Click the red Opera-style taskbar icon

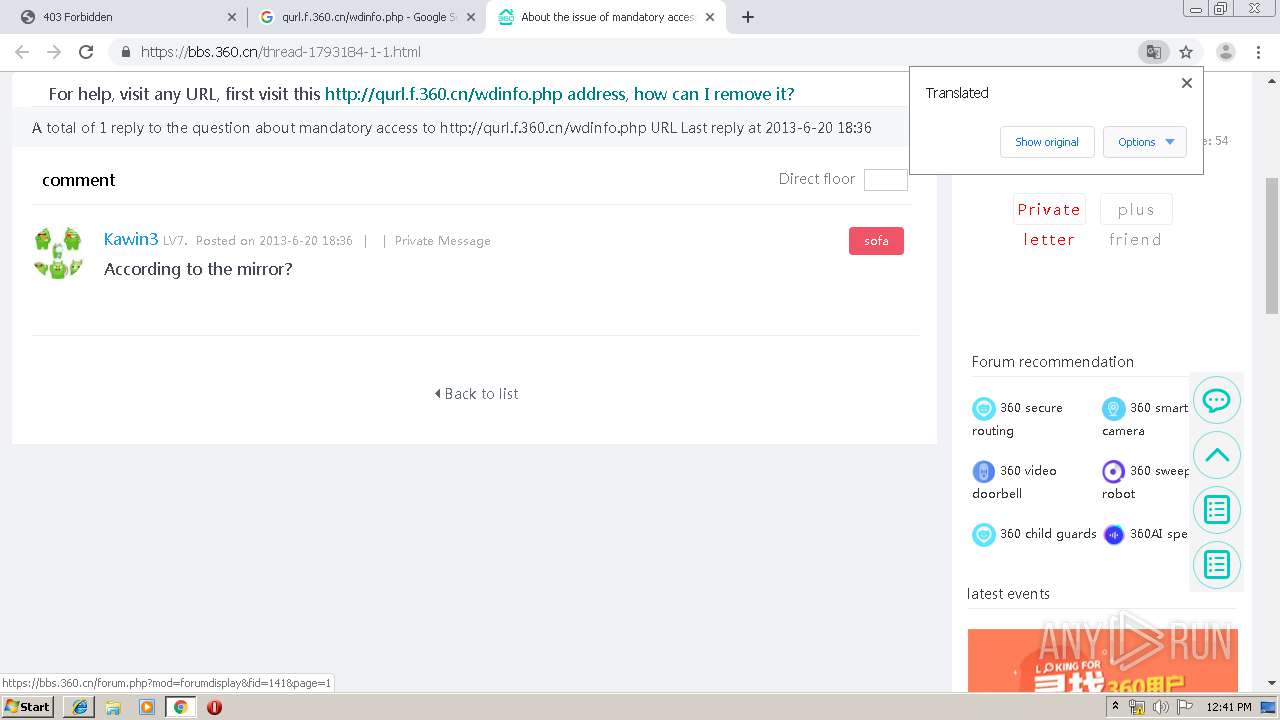[214, 707]
